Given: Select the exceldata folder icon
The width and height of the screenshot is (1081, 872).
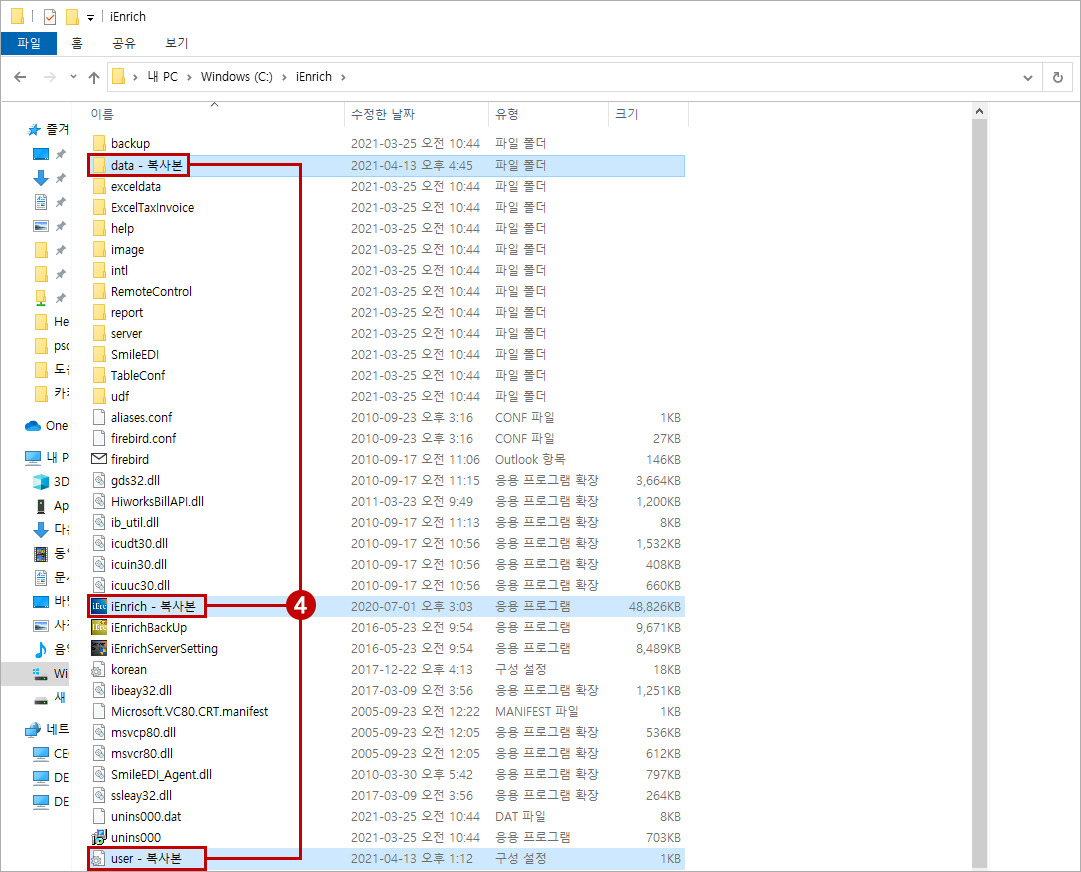Looking at the screenshot, I should click(x=99, y=186).
